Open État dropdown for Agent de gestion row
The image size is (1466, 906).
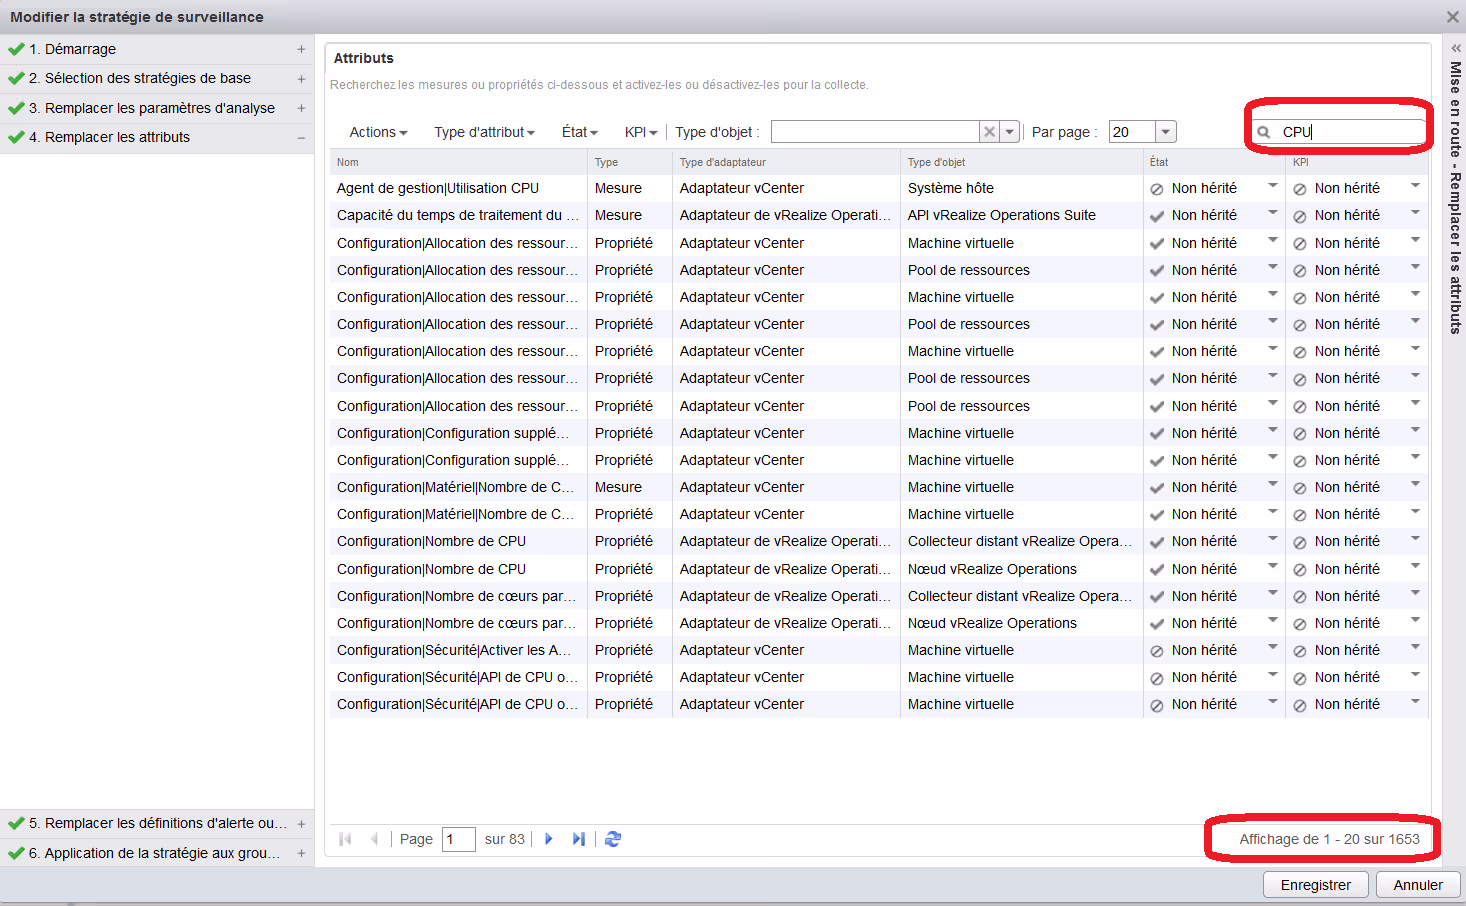[1272, 186]
